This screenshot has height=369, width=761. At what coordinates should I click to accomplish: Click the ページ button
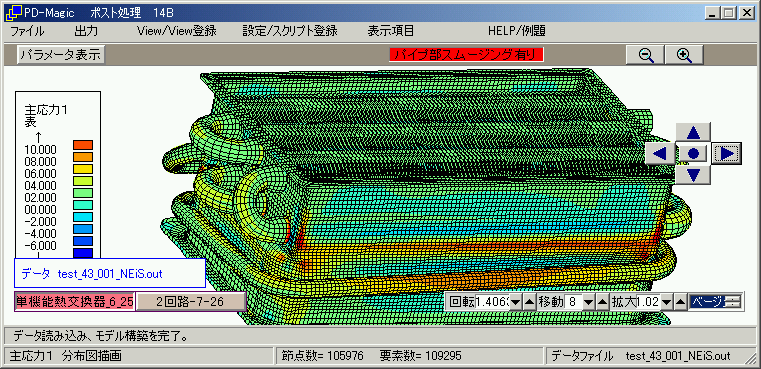(x=714, y=302)
